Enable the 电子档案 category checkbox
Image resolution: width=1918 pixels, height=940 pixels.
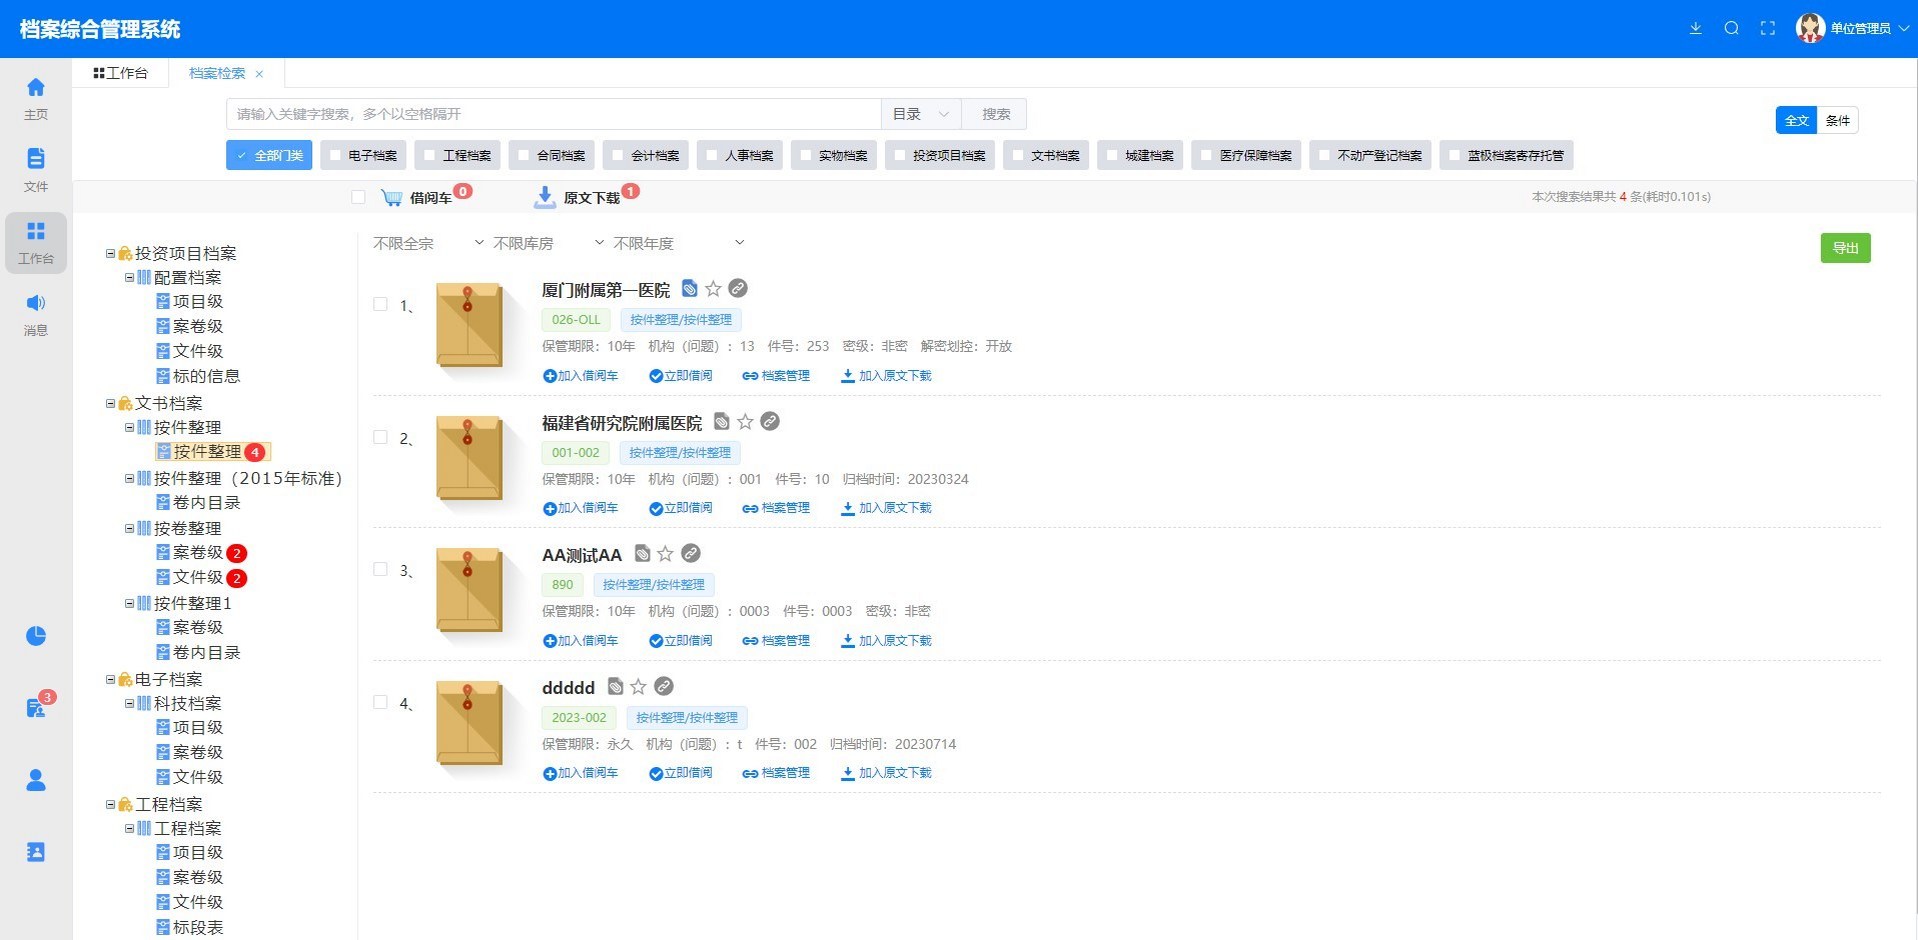click(x=336, y=155)
